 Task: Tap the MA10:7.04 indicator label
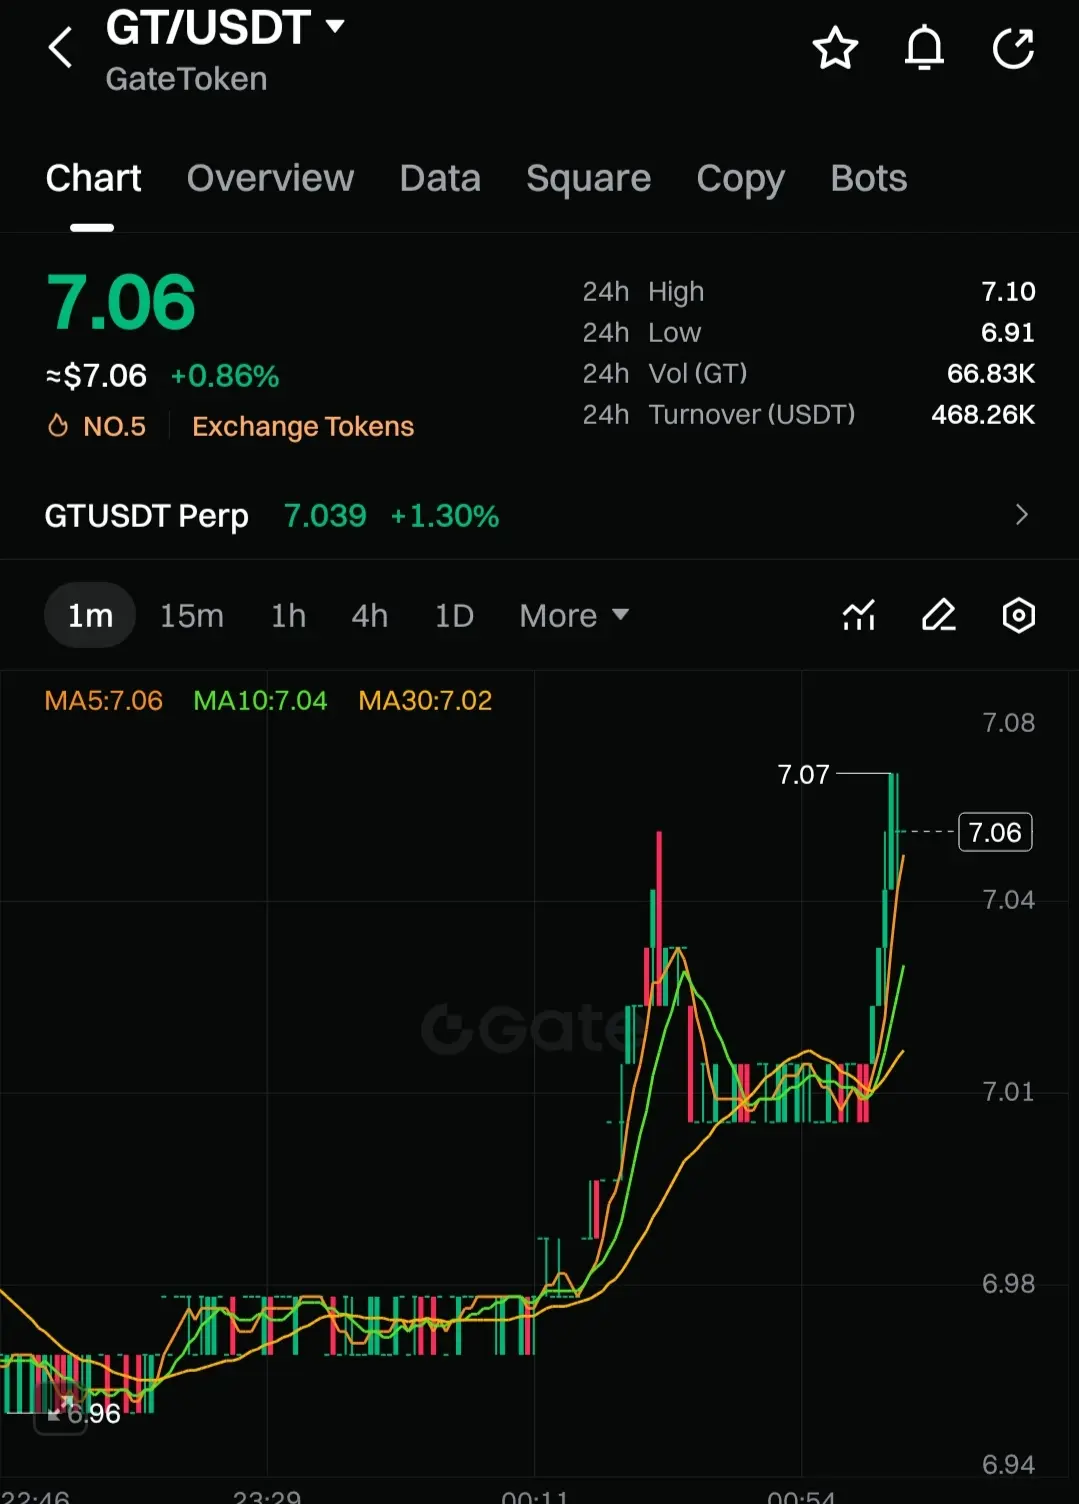[x=260, y=700]
